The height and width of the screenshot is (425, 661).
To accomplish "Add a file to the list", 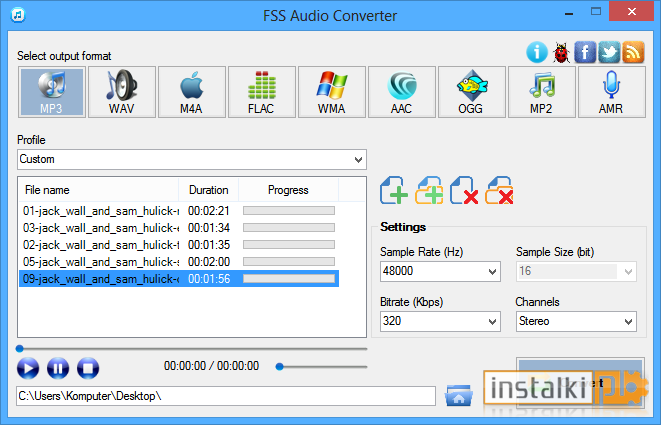I will pos(394,191).
